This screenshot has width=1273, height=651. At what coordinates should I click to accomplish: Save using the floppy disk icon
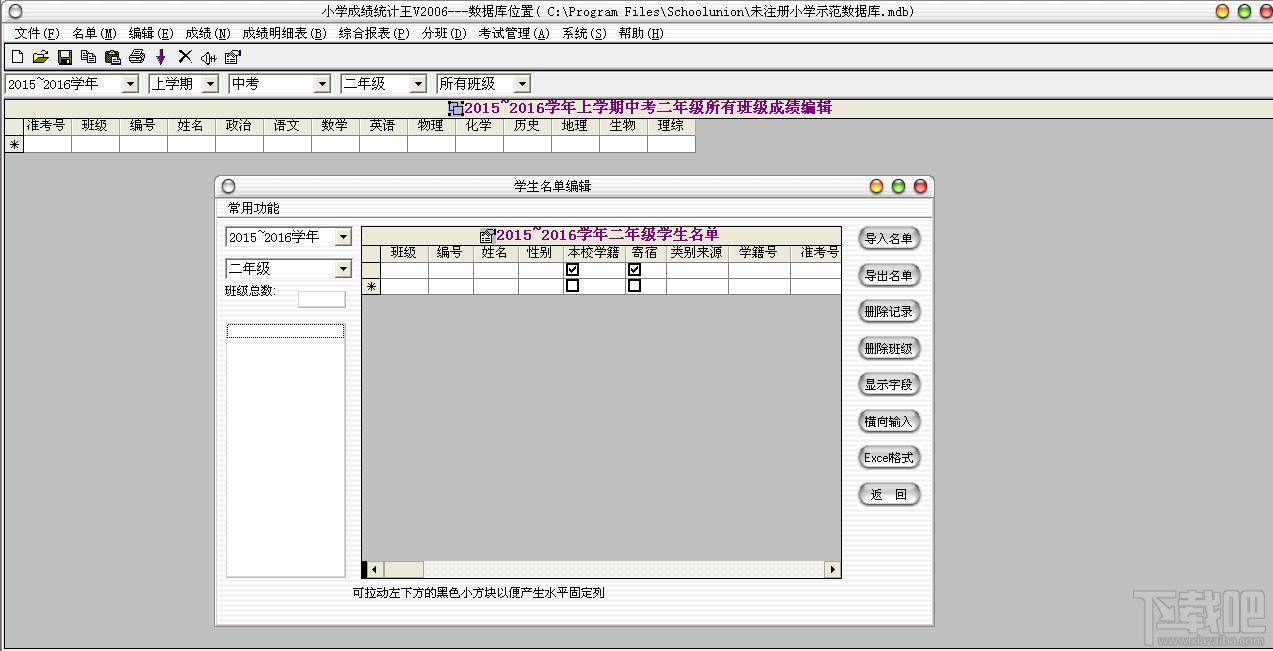click(64, 57)
